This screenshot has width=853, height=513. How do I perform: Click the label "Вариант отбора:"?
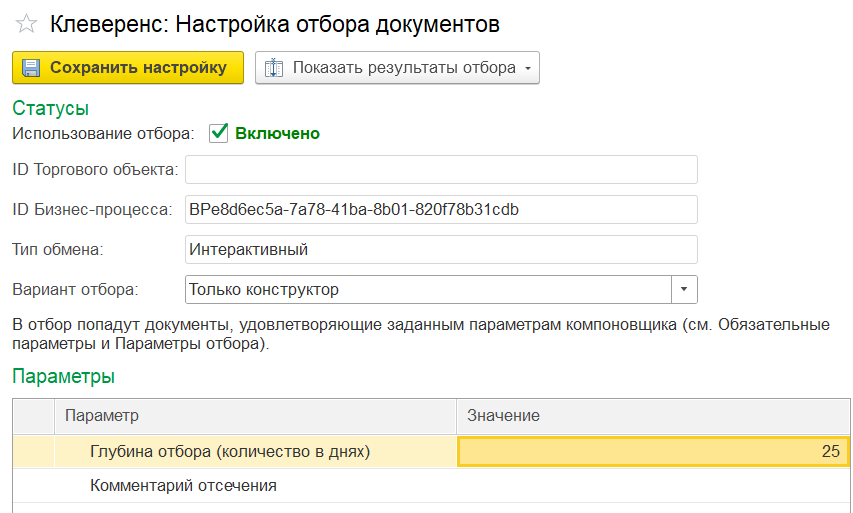click(76, 289)
